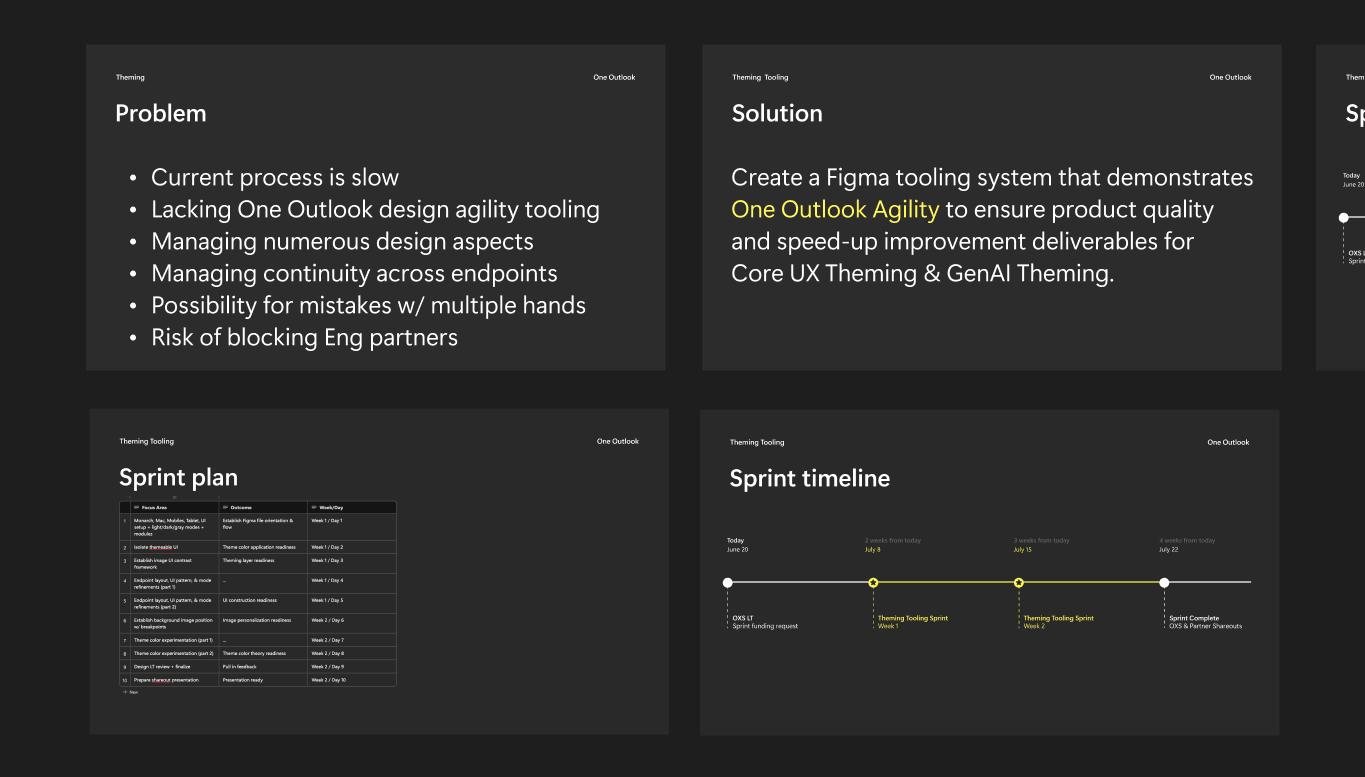Image resolution: width=1365 pixels, height=777 pixels.
Task: Click 'Sprint Complete' timeline label
Action: pyautogui.click(x=1194, y=618)
